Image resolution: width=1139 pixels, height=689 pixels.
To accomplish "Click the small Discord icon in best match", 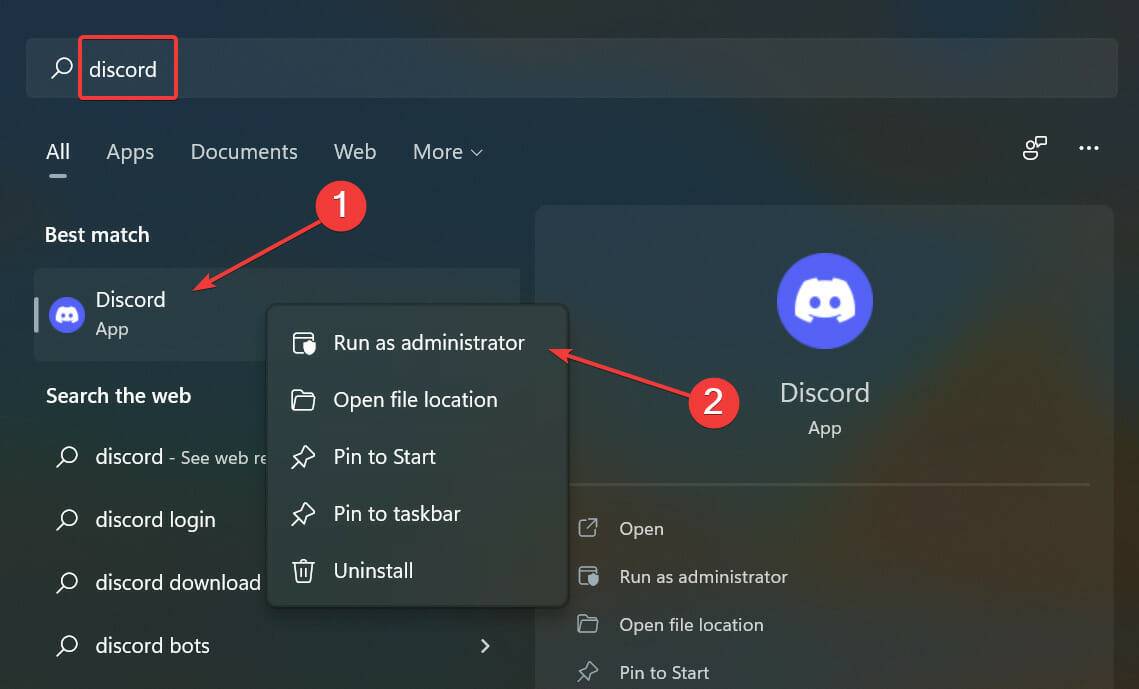I will (x=67, y=315).
